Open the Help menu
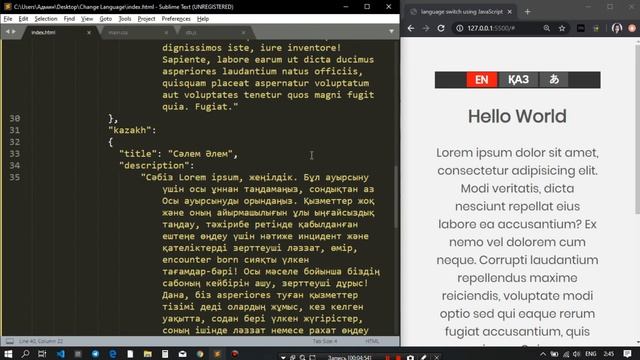The width and height of the screenshot is (640, 360). point(203,19)
